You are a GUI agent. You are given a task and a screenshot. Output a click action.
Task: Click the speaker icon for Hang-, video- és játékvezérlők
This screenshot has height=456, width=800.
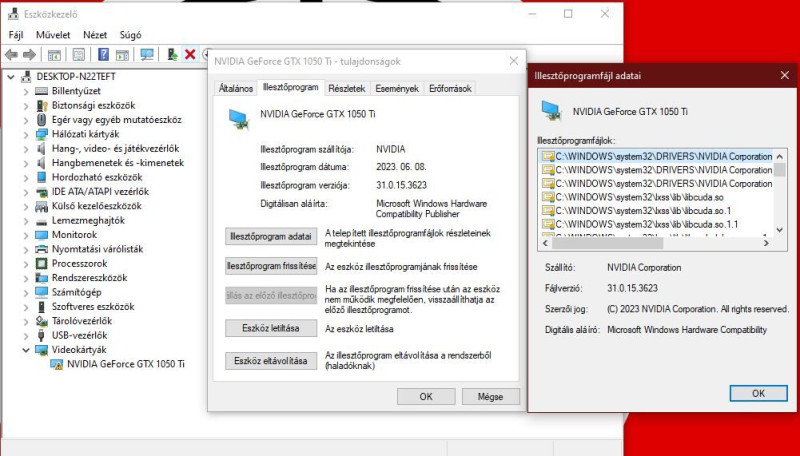(x=41, y=149)
